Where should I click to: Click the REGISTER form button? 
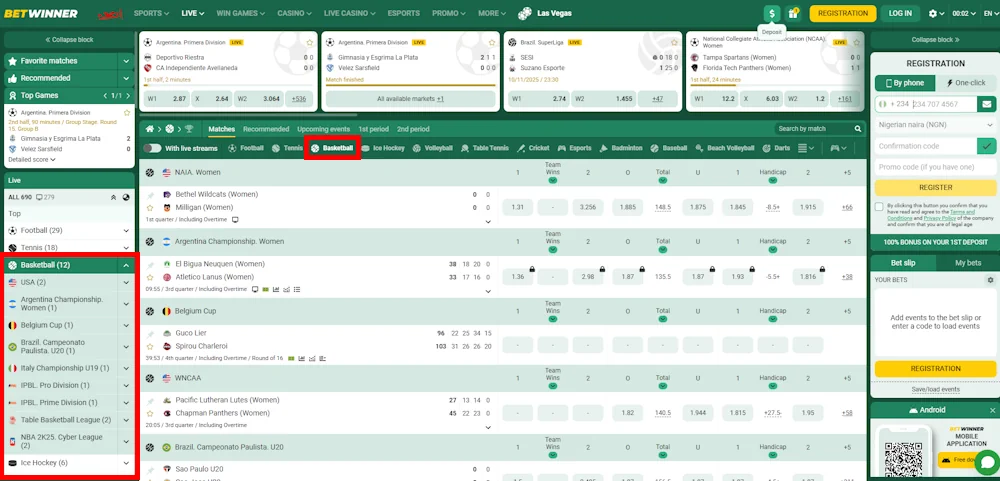point(936,188)
